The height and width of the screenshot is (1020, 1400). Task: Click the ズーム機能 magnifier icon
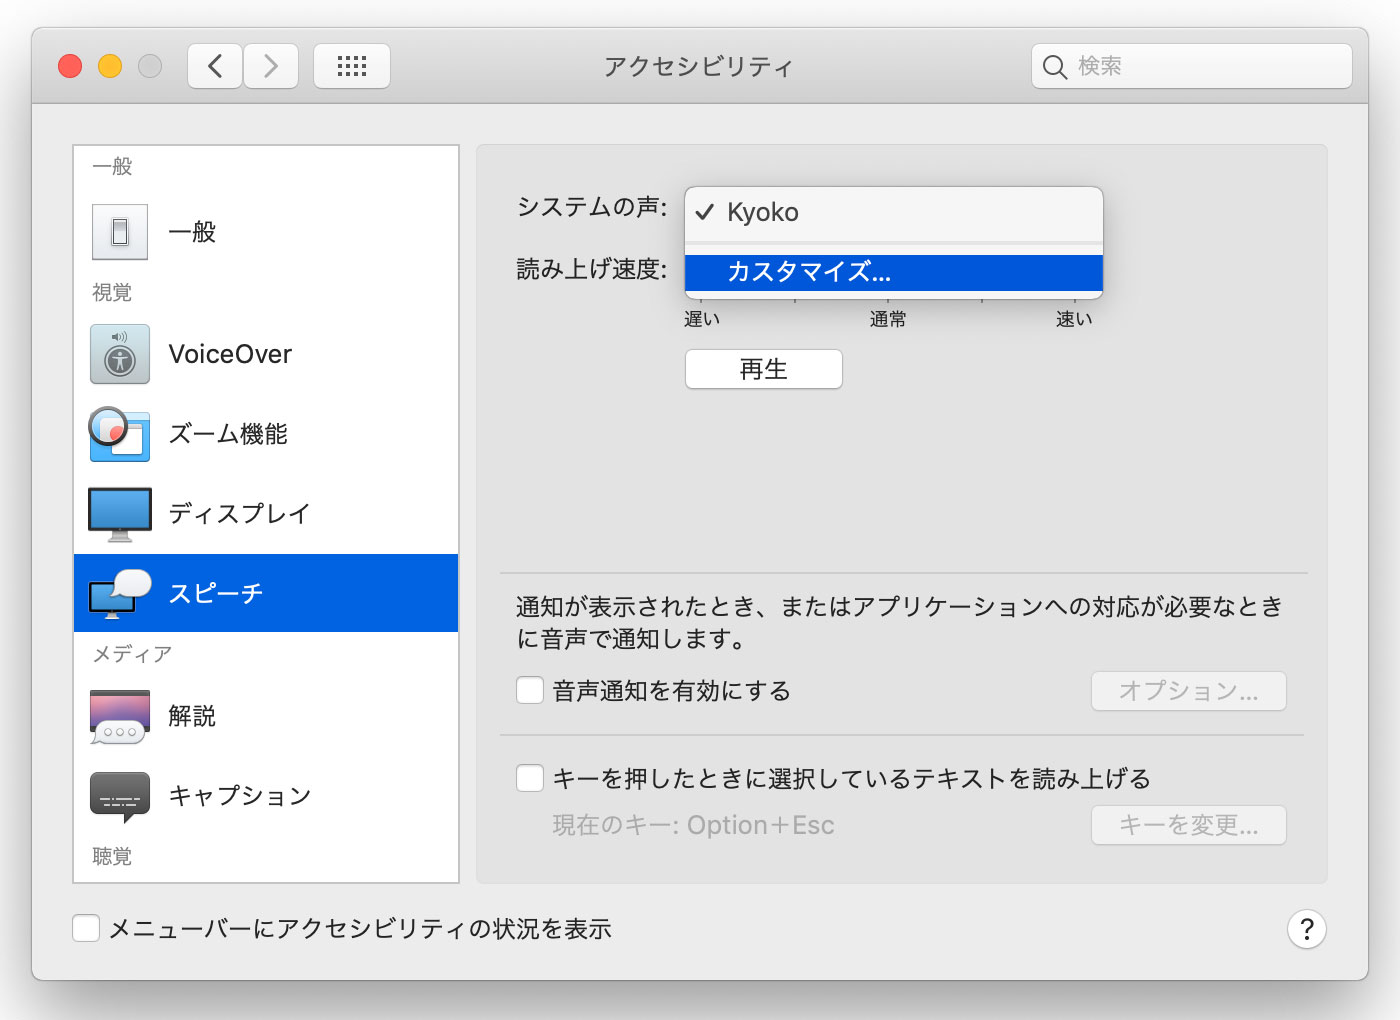click(x=119, y=434)
